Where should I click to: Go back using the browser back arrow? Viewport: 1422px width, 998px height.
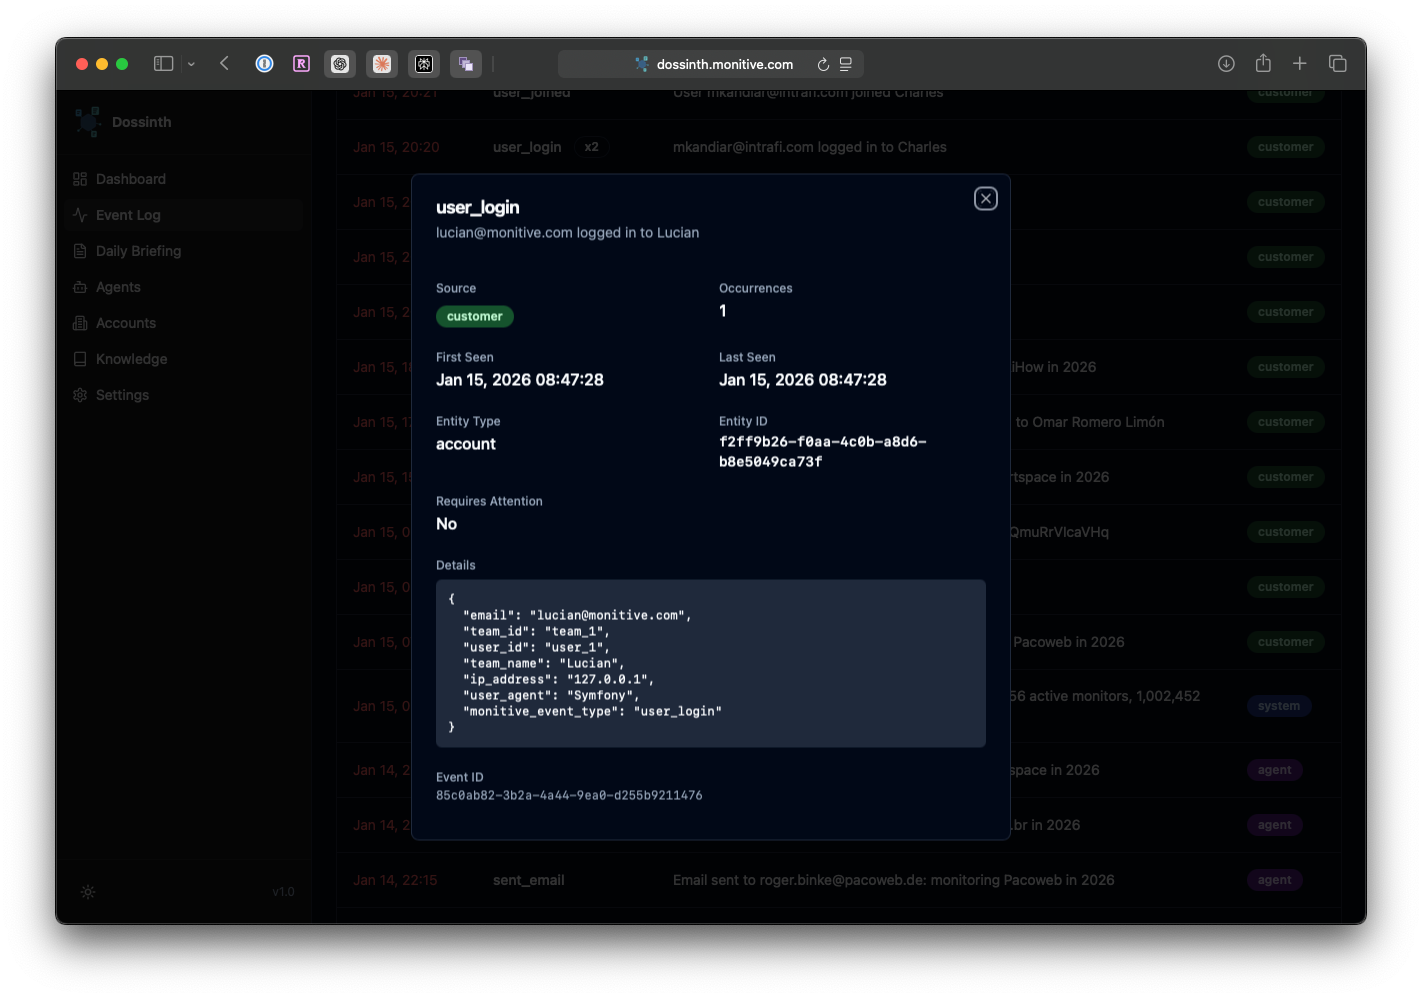tap(225, 64)
